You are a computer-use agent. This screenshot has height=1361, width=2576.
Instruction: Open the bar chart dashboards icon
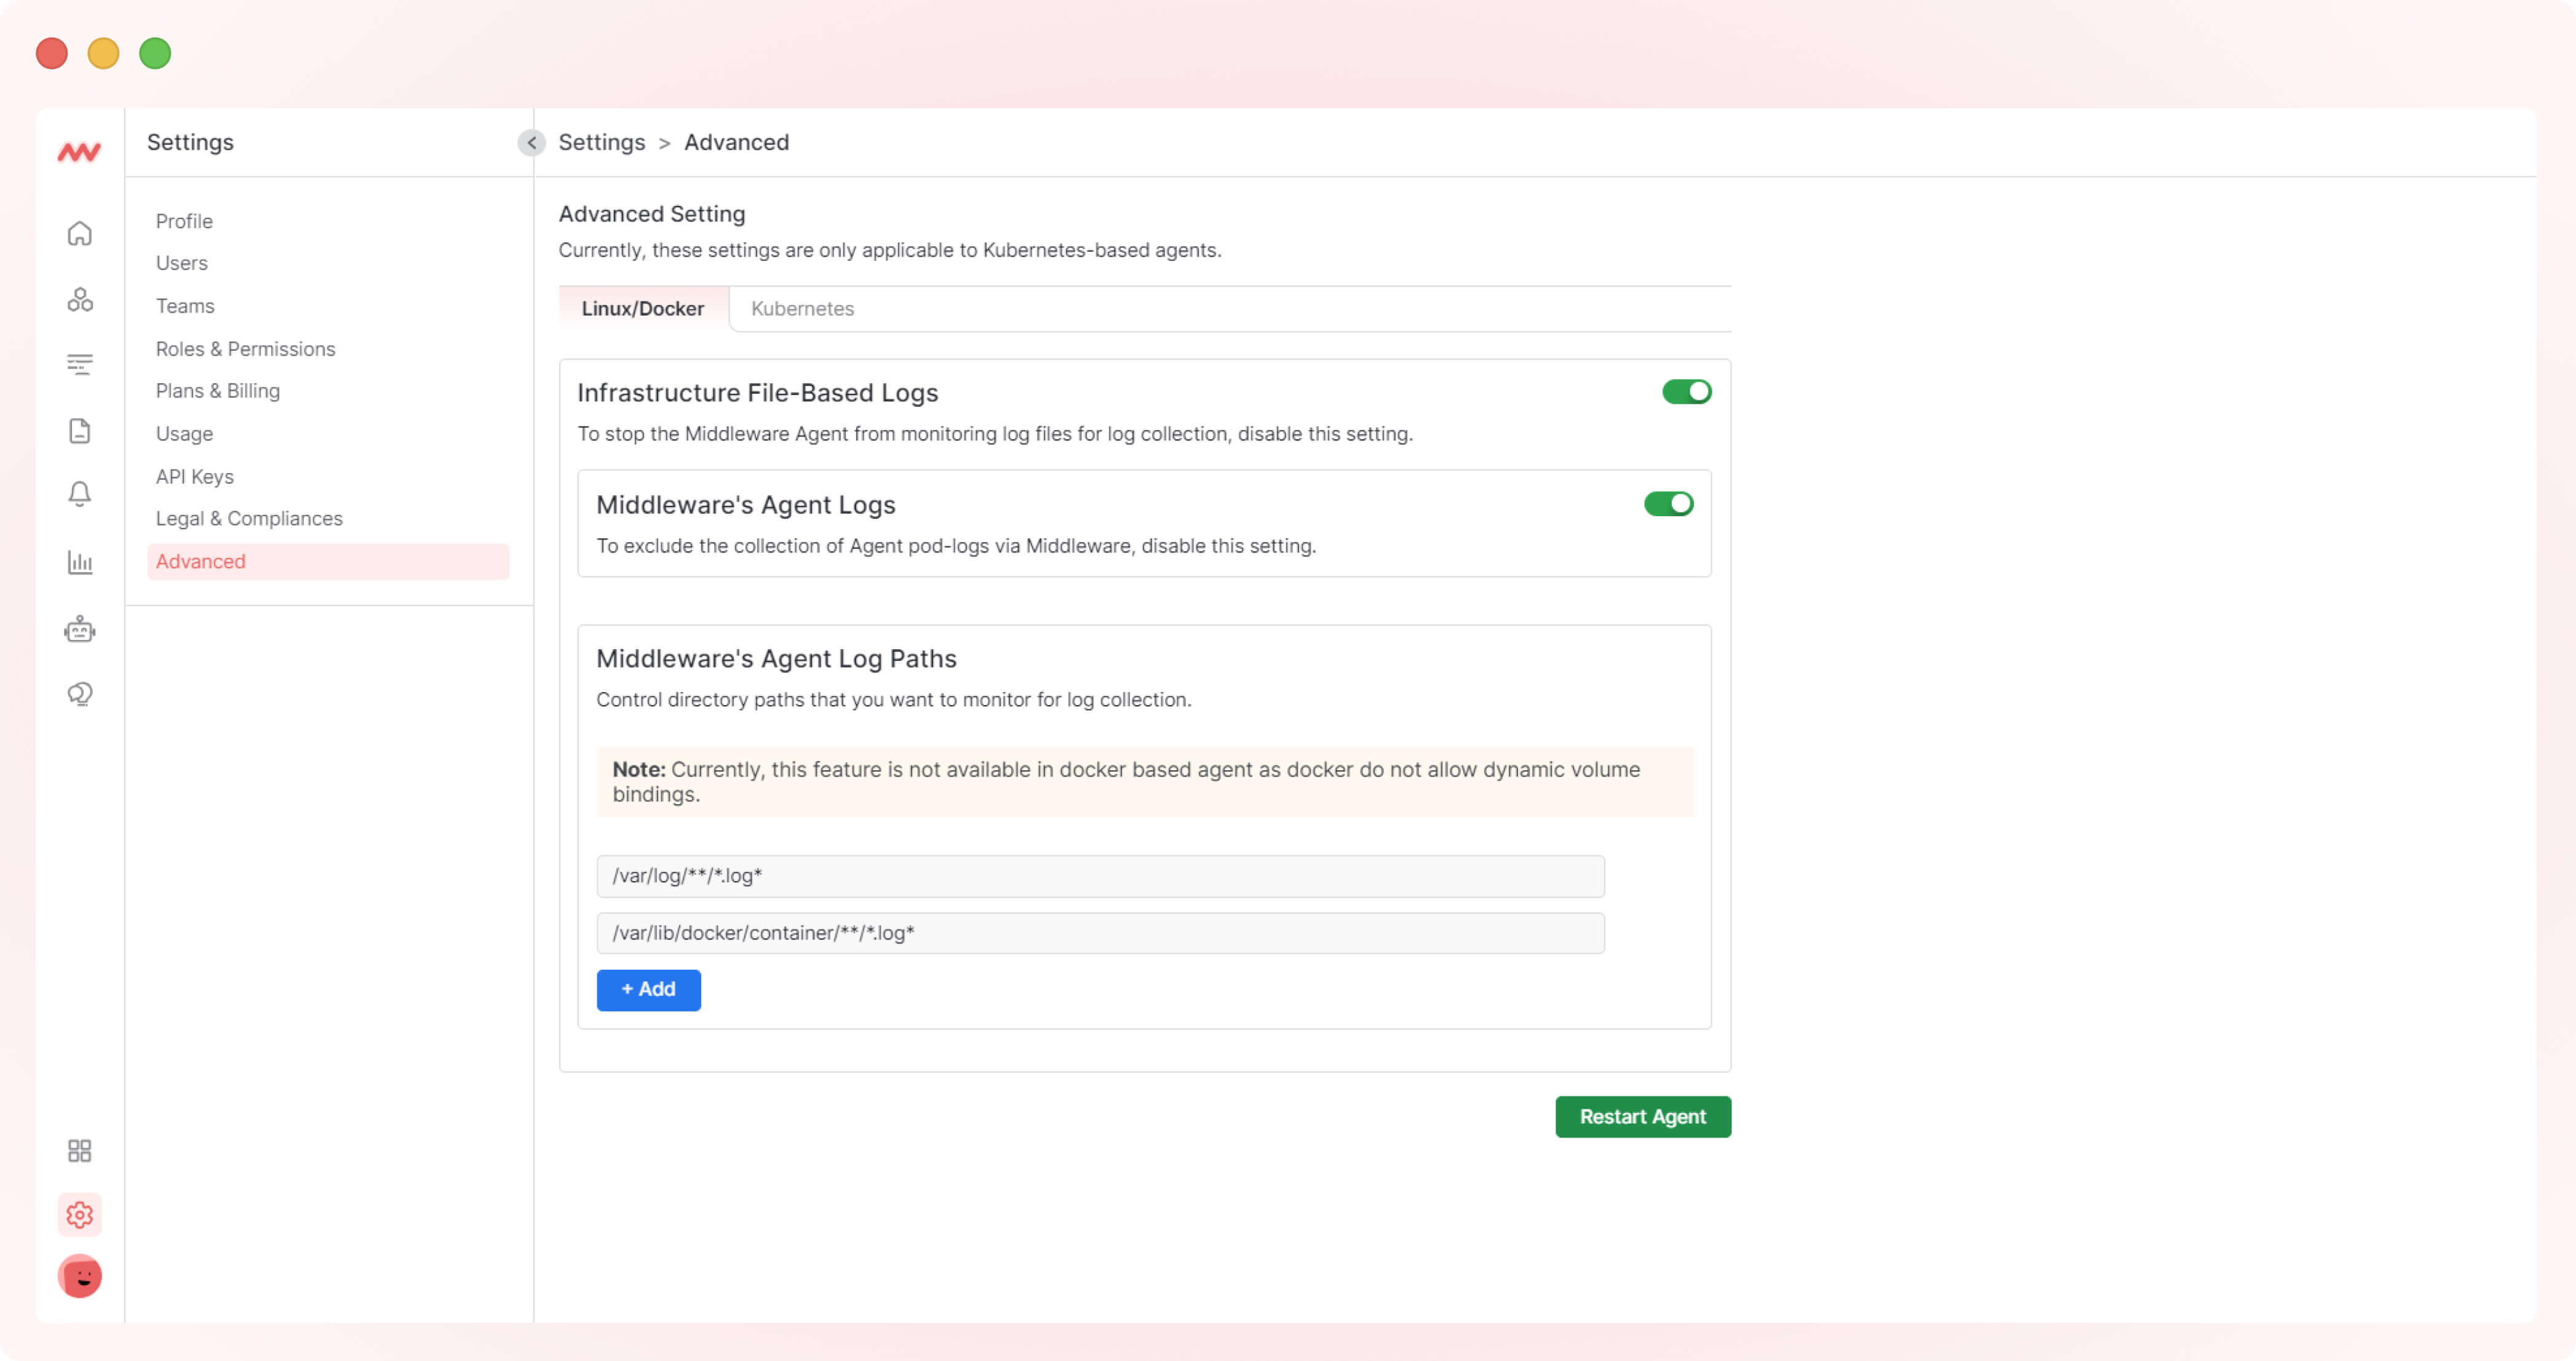click(x=80, y=563)
